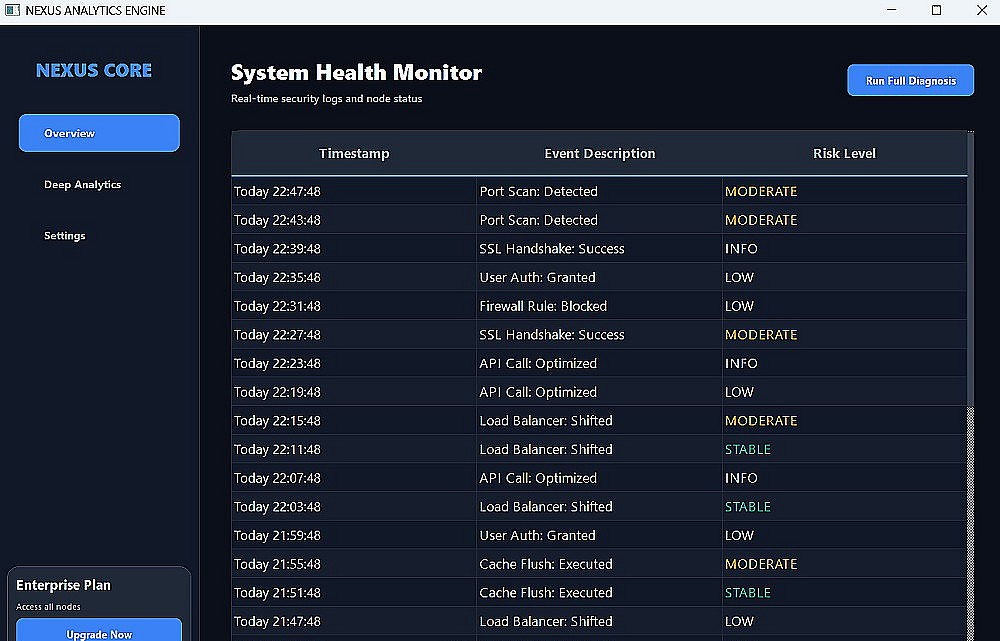
Task: Click the NEXUS CORE logo text
Action: [94, 70]
